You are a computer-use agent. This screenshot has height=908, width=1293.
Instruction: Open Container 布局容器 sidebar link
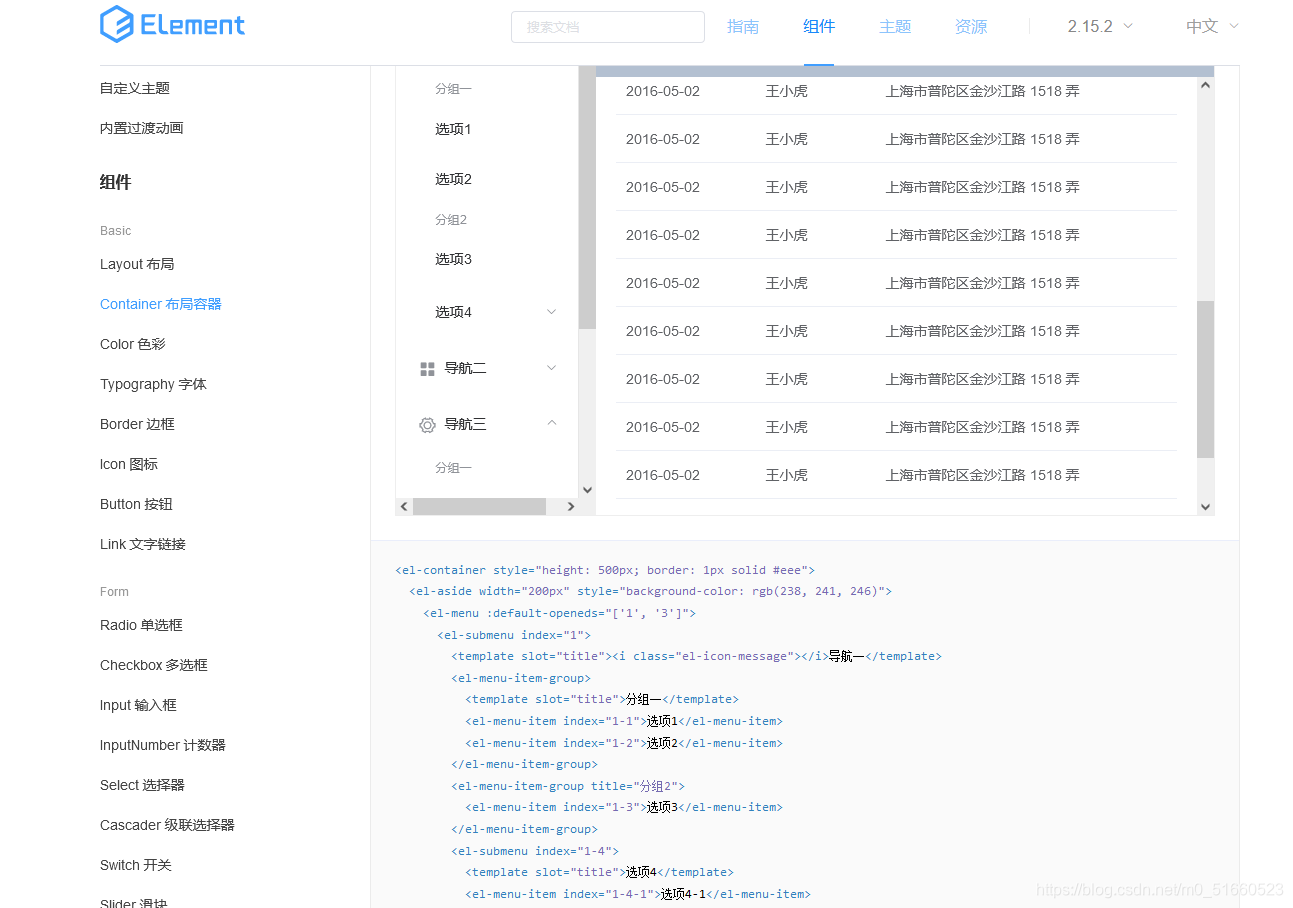point(161,304)
